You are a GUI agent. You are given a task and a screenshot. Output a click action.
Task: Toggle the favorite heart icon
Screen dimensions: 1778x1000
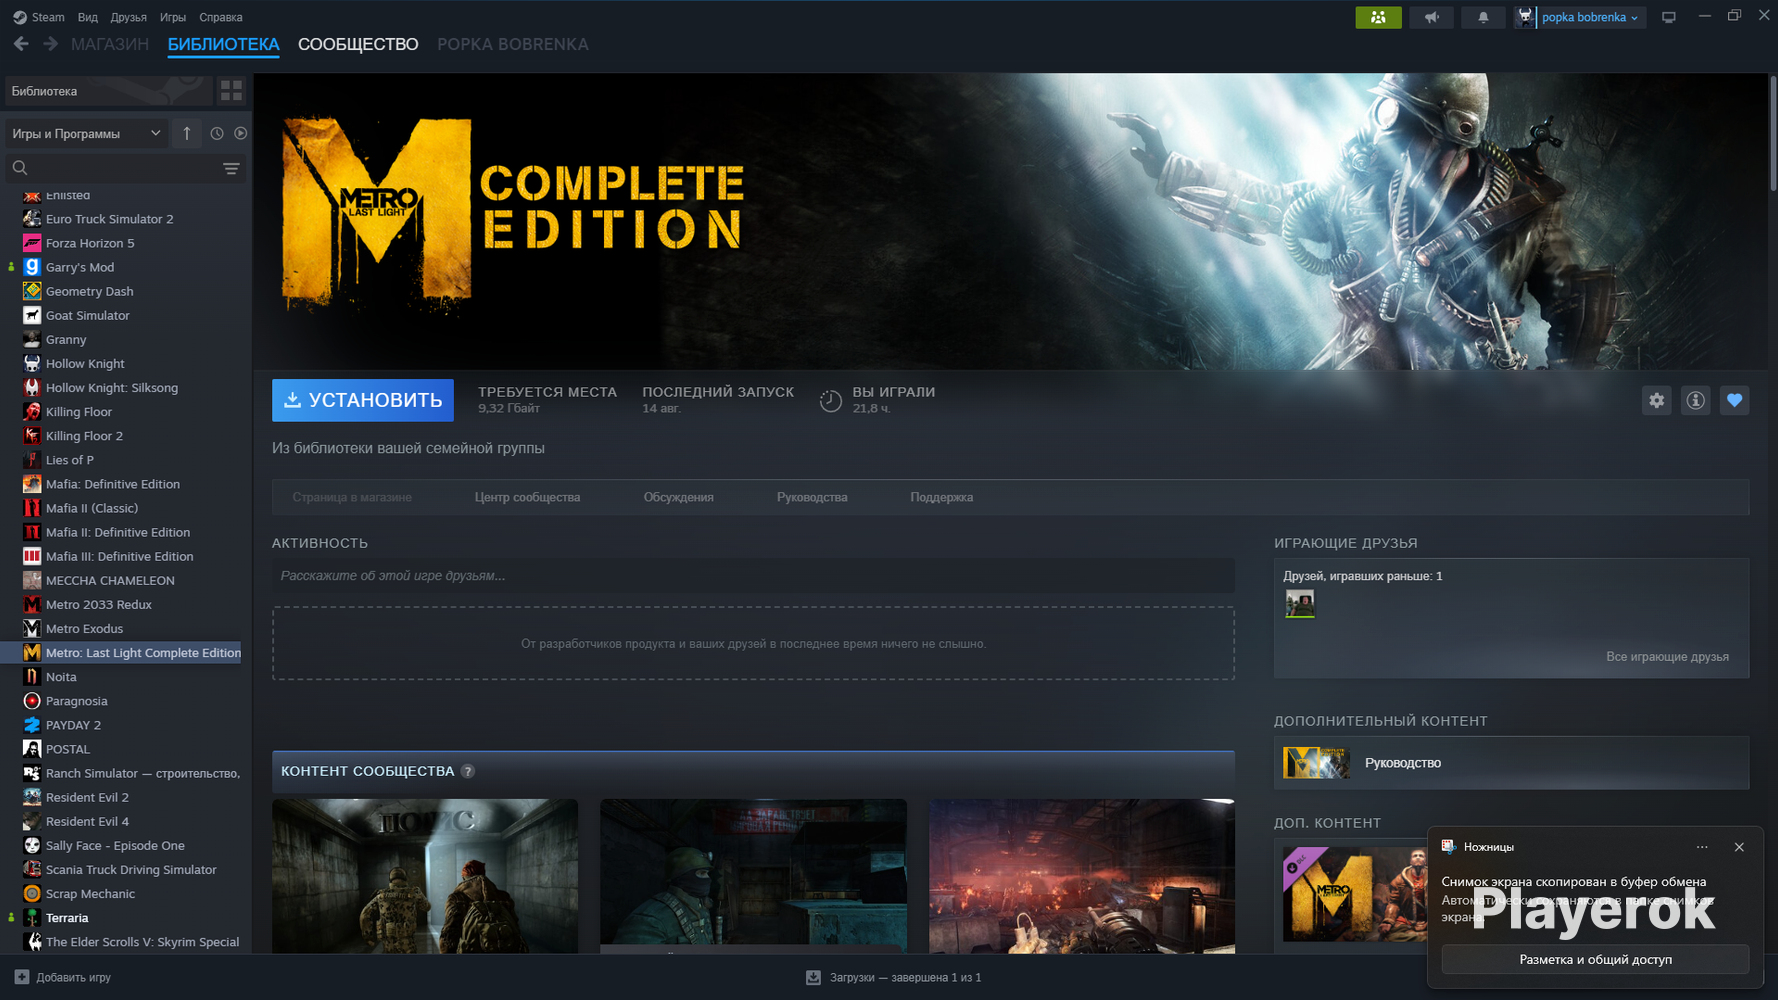point(1735,400)
